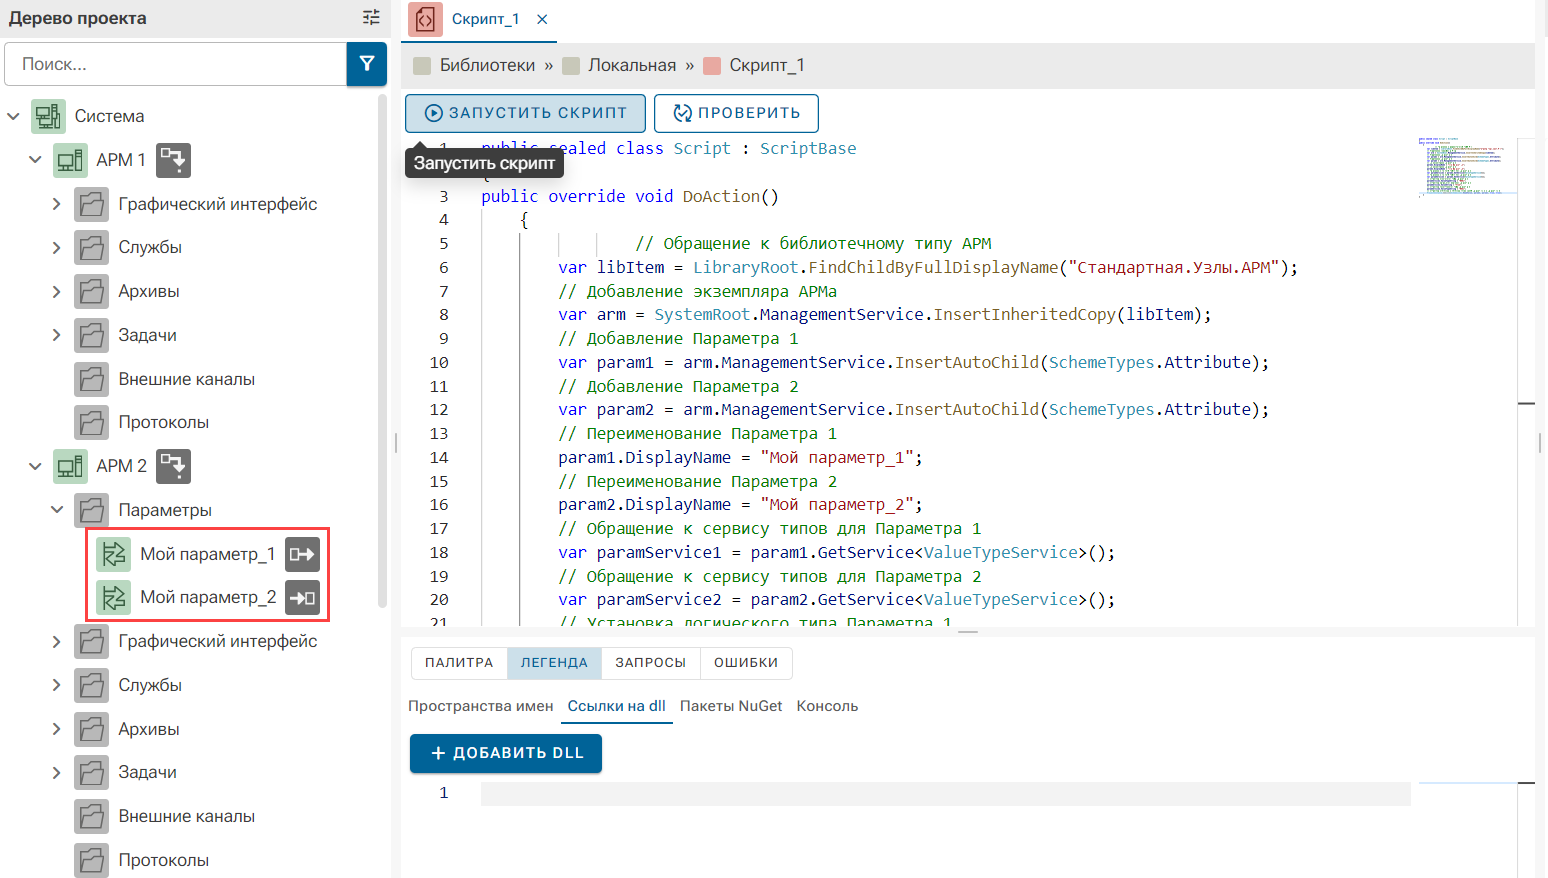Click the Локальная breadcrumb icon
This screenshot has width=1548, height=878.
click(x=571, y=65)
